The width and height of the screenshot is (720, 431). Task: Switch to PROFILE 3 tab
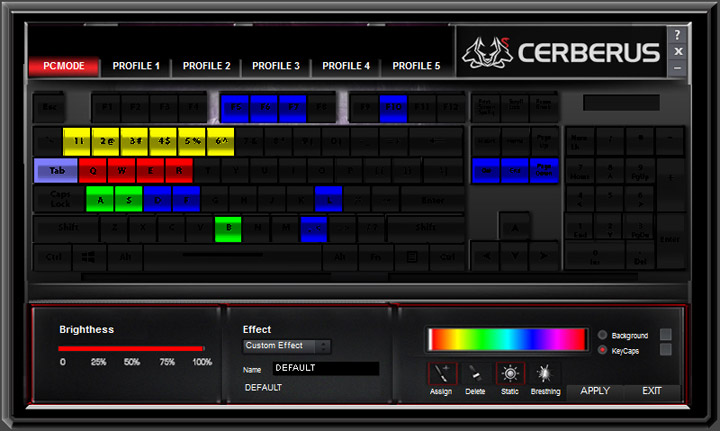(276, 66)
